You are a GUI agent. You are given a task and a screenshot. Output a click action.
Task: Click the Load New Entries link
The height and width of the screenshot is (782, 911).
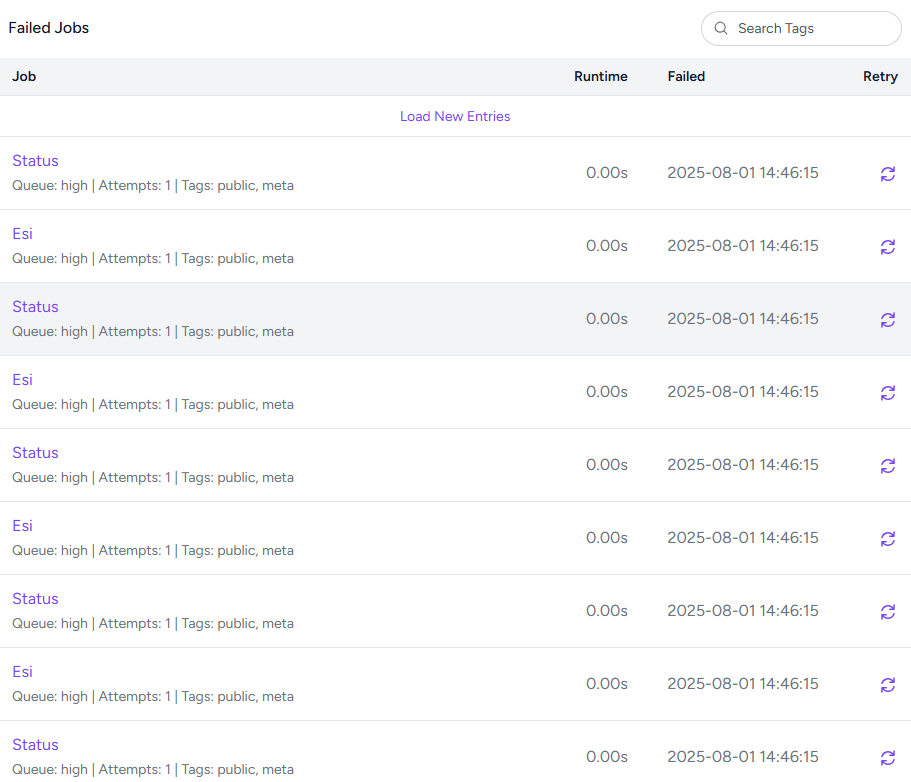click(455, 117)
